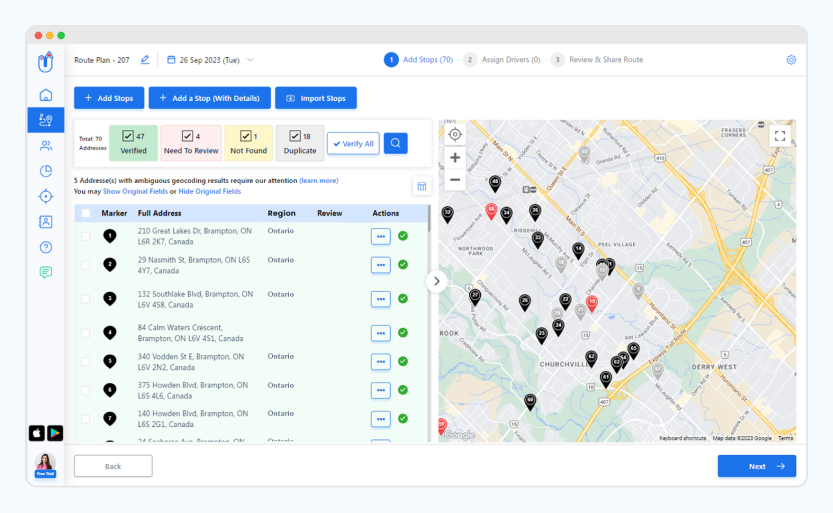Open the analytics pie chart sidebar icon

click(x=46, y=170)
